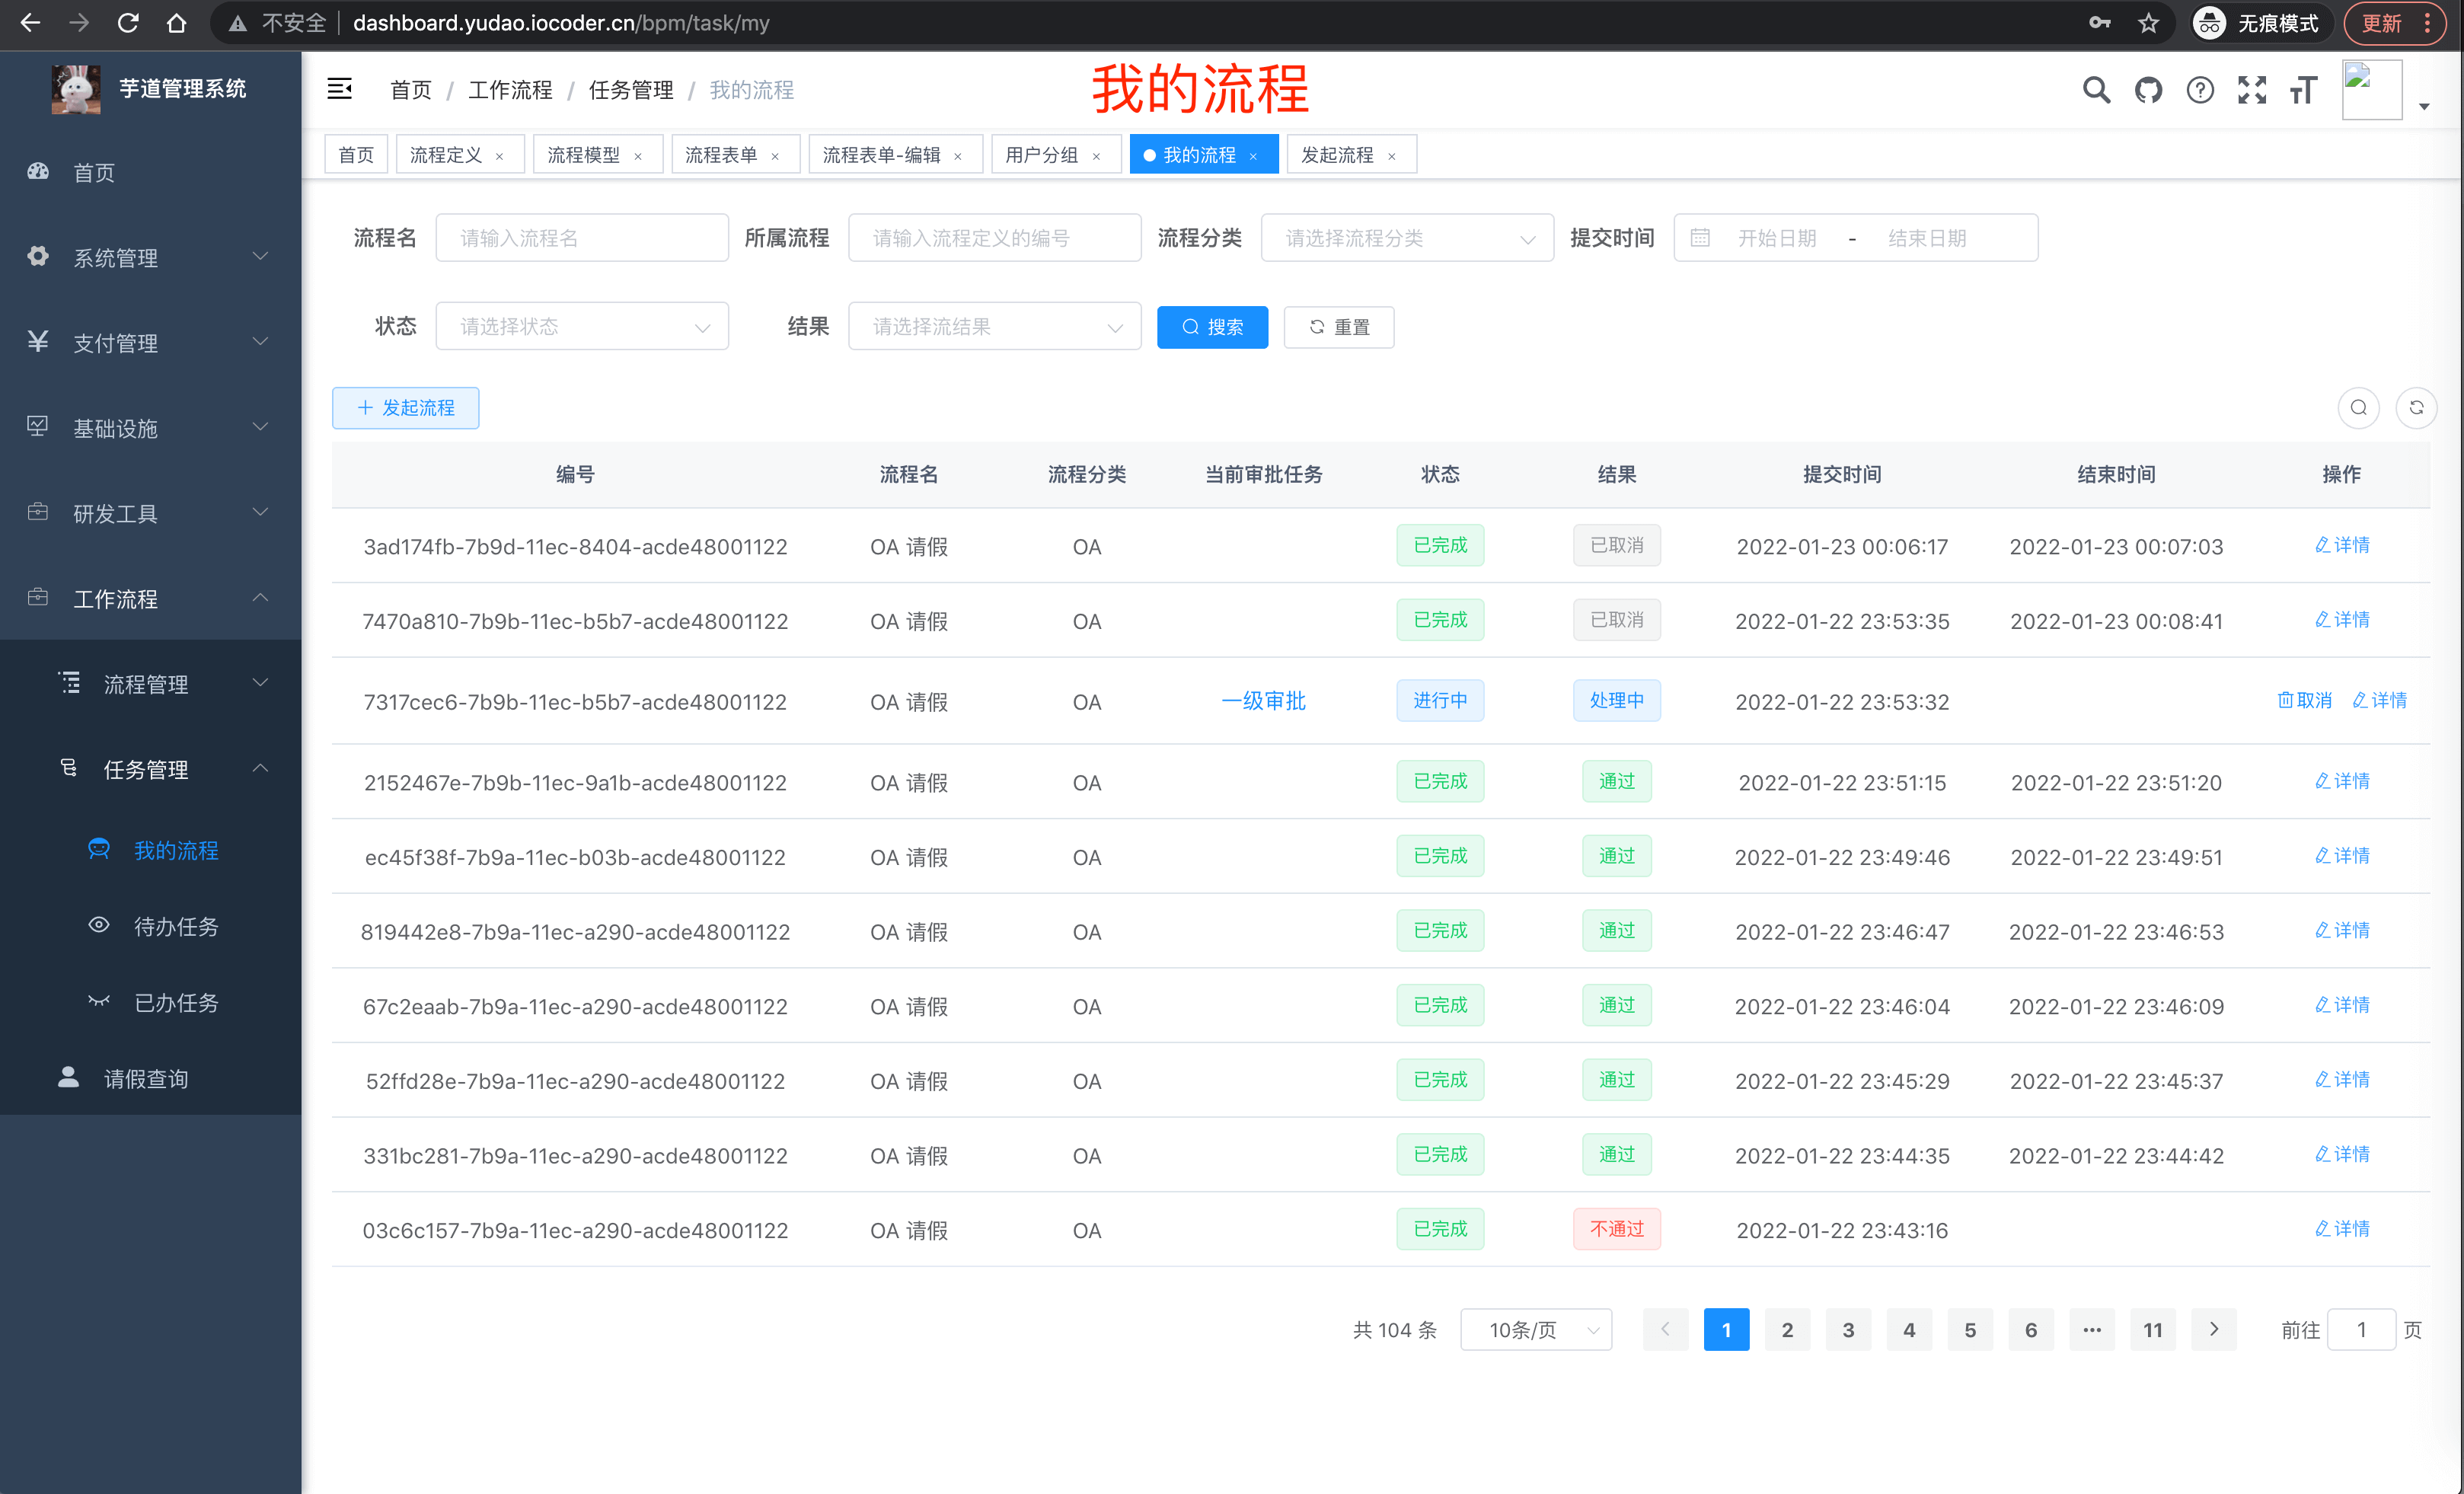Click 发起流程 to start a new process
This screenshot has width=2464, height=1494.
click(x=405, y=407)
